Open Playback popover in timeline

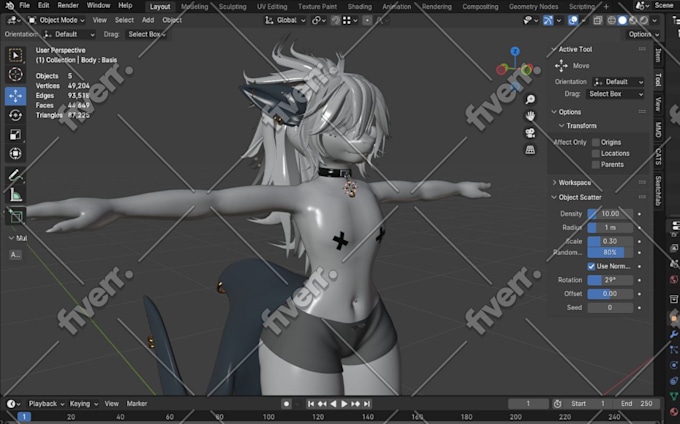click(46, 404)
